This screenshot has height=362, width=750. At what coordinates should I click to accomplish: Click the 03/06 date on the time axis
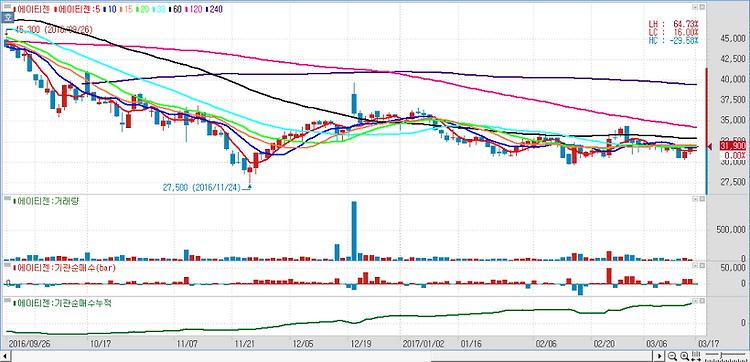pos(657,344)
